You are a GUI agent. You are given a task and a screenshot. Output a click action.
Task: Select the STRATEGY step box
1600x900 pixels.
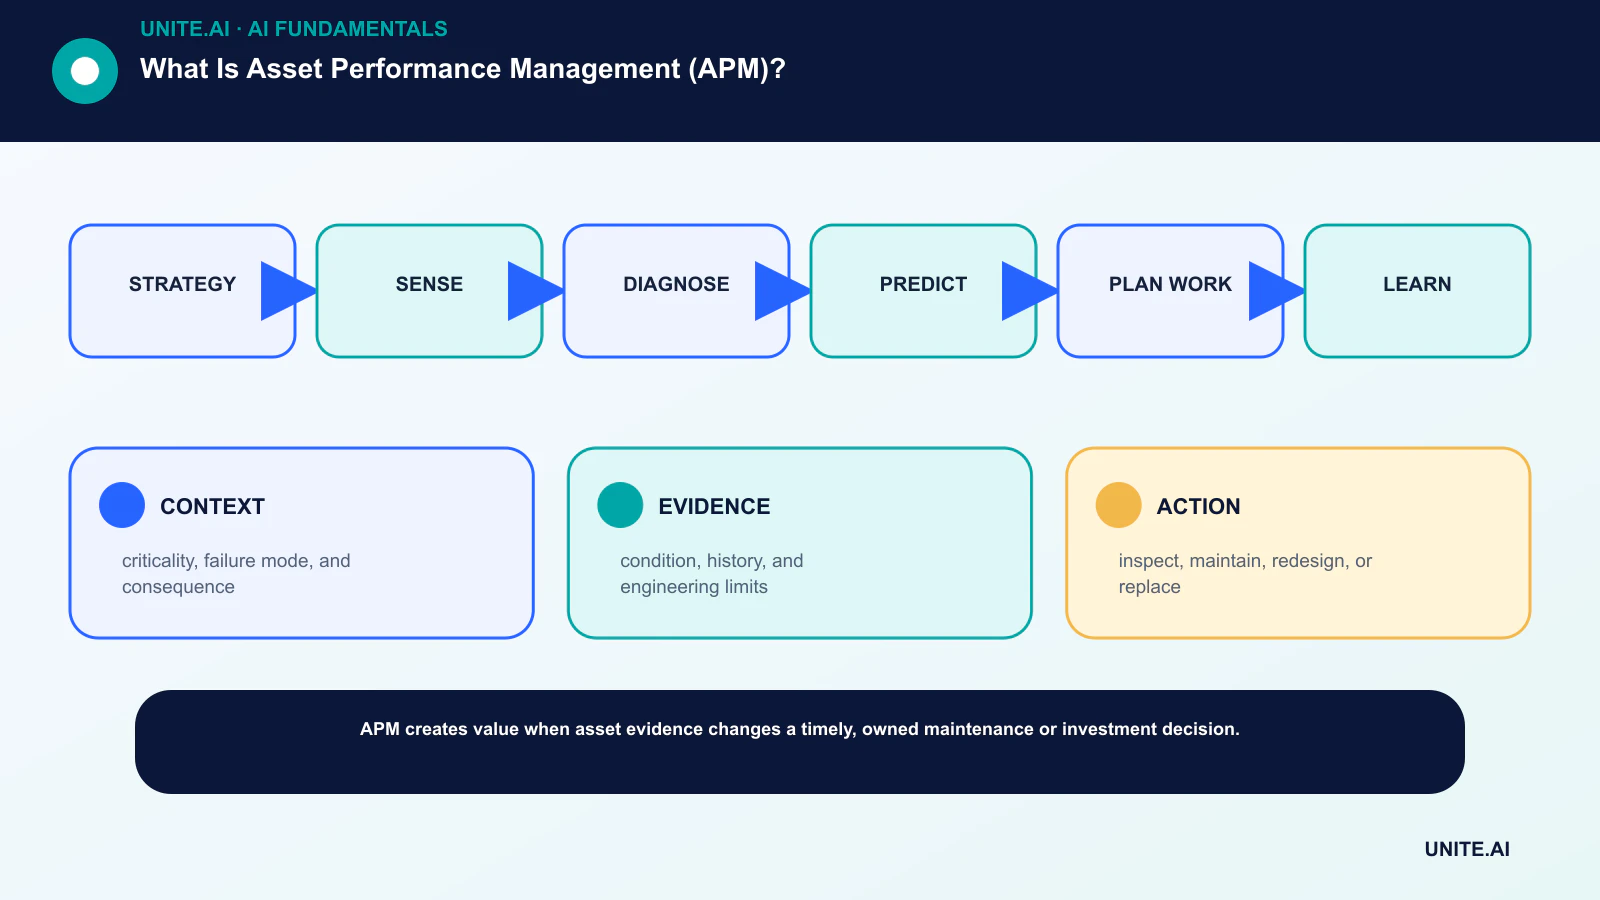pos(182,291)
